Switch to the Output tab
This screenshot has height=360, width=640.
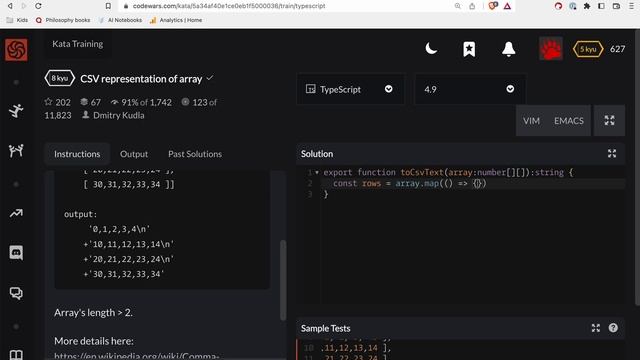click(x=134, y=154)
